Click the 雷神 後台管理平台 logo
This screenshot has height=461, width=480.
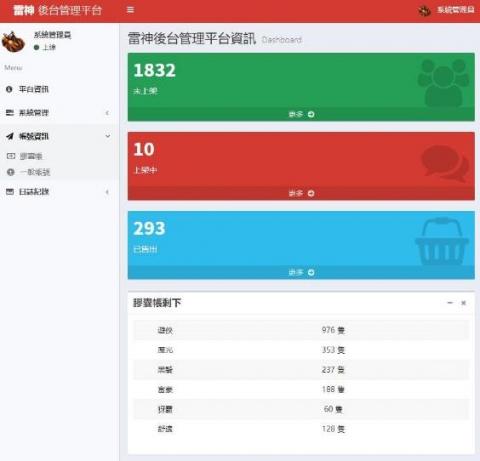[58, 11]
